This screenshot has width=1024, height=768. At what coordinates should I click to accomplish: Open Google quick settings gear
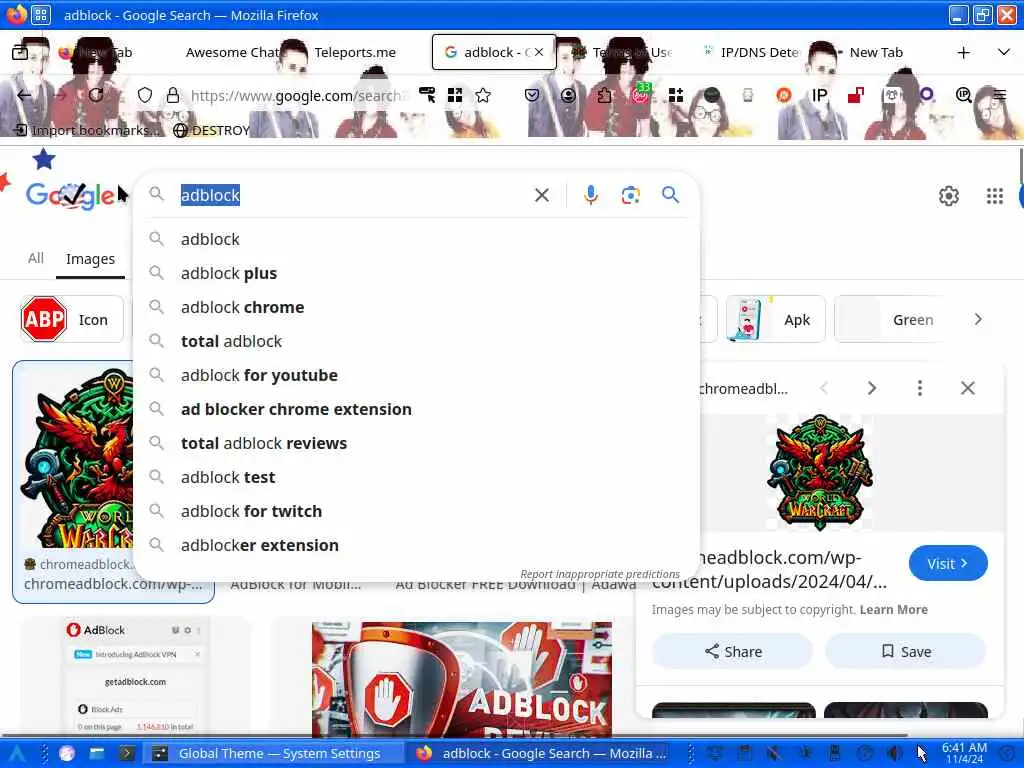pyautogui.click(x=948, y=195)
